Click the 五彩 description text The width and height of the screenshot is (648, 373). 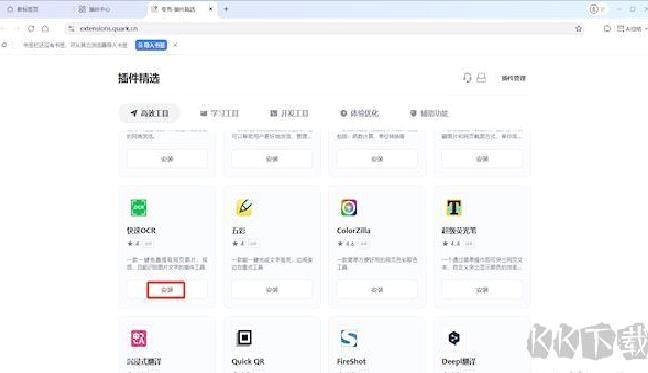272,264
